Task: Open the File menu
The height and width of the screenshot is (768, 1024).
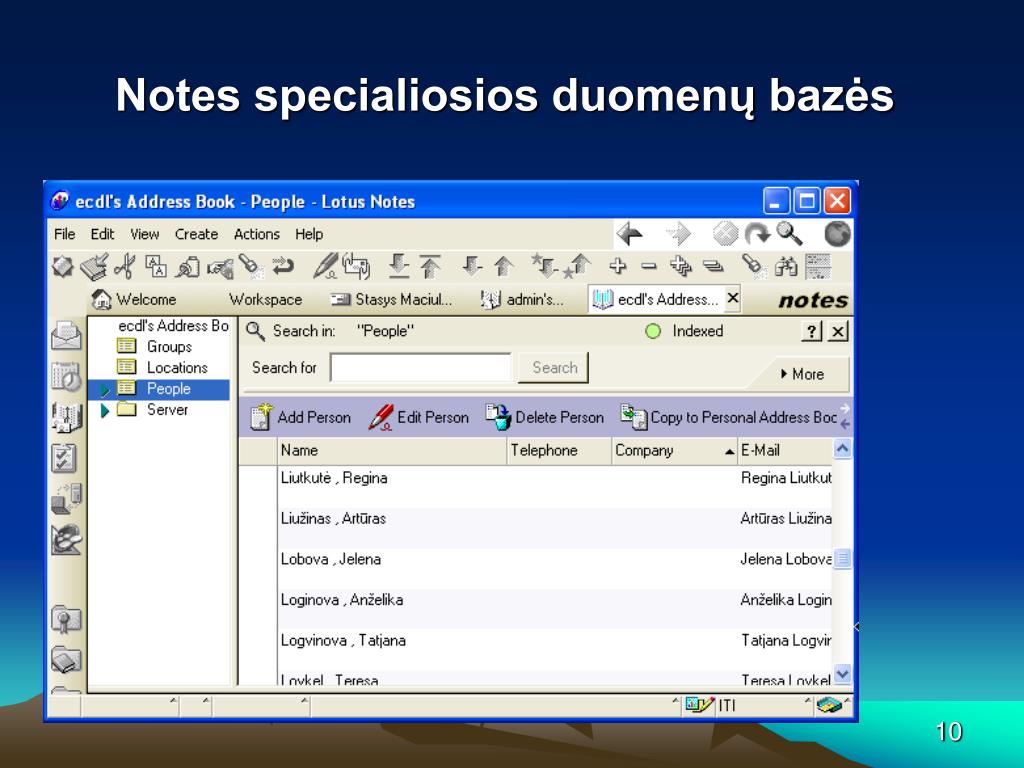Action: click(64, 234)
